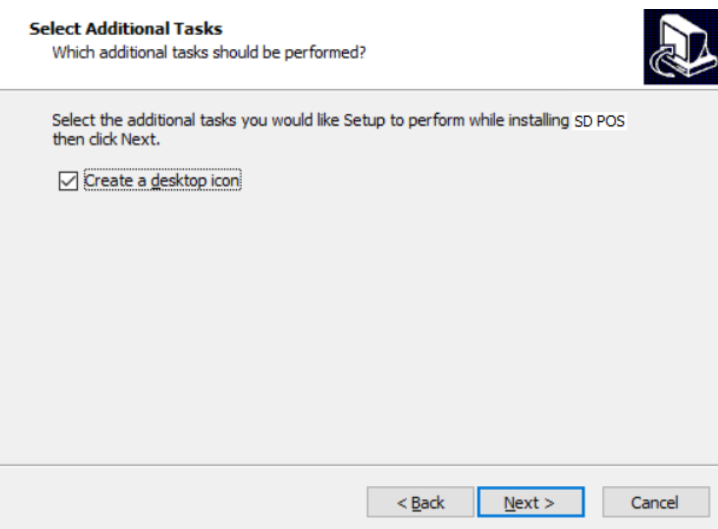Click the checkmark inside the desktop icon box
718x529 pixels.
[x=68, y=181]
